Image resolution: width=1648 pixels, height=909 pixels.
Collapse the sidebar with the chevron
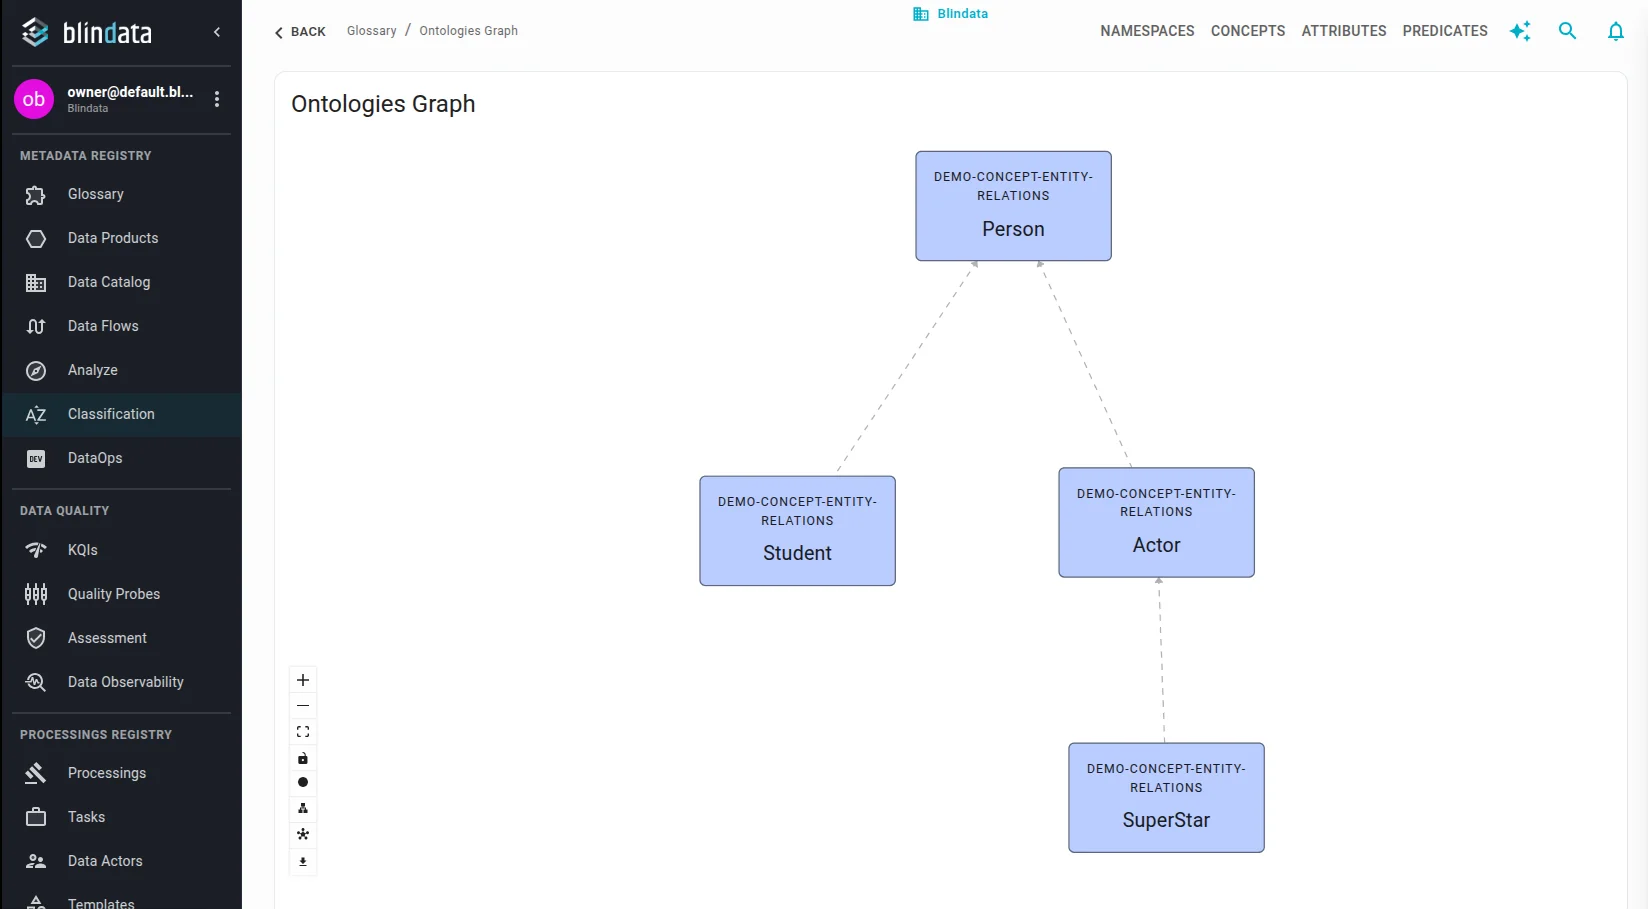[x=217, y=32]
